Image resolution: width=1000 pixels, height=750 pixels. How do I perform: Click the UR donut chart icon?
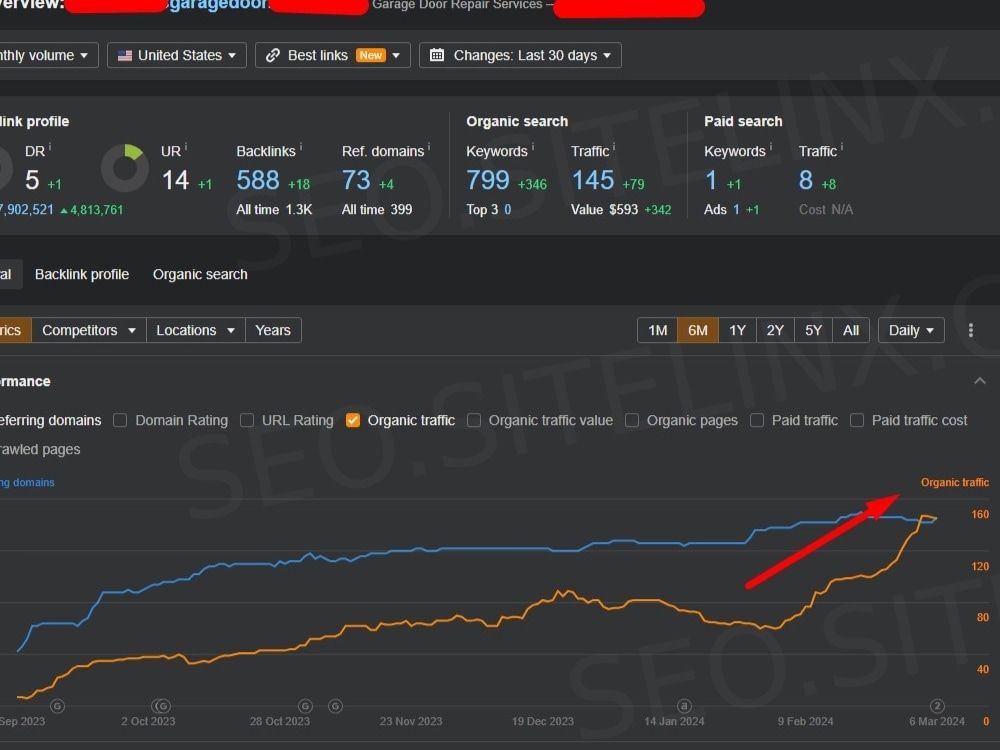click(x=125, y=168)
